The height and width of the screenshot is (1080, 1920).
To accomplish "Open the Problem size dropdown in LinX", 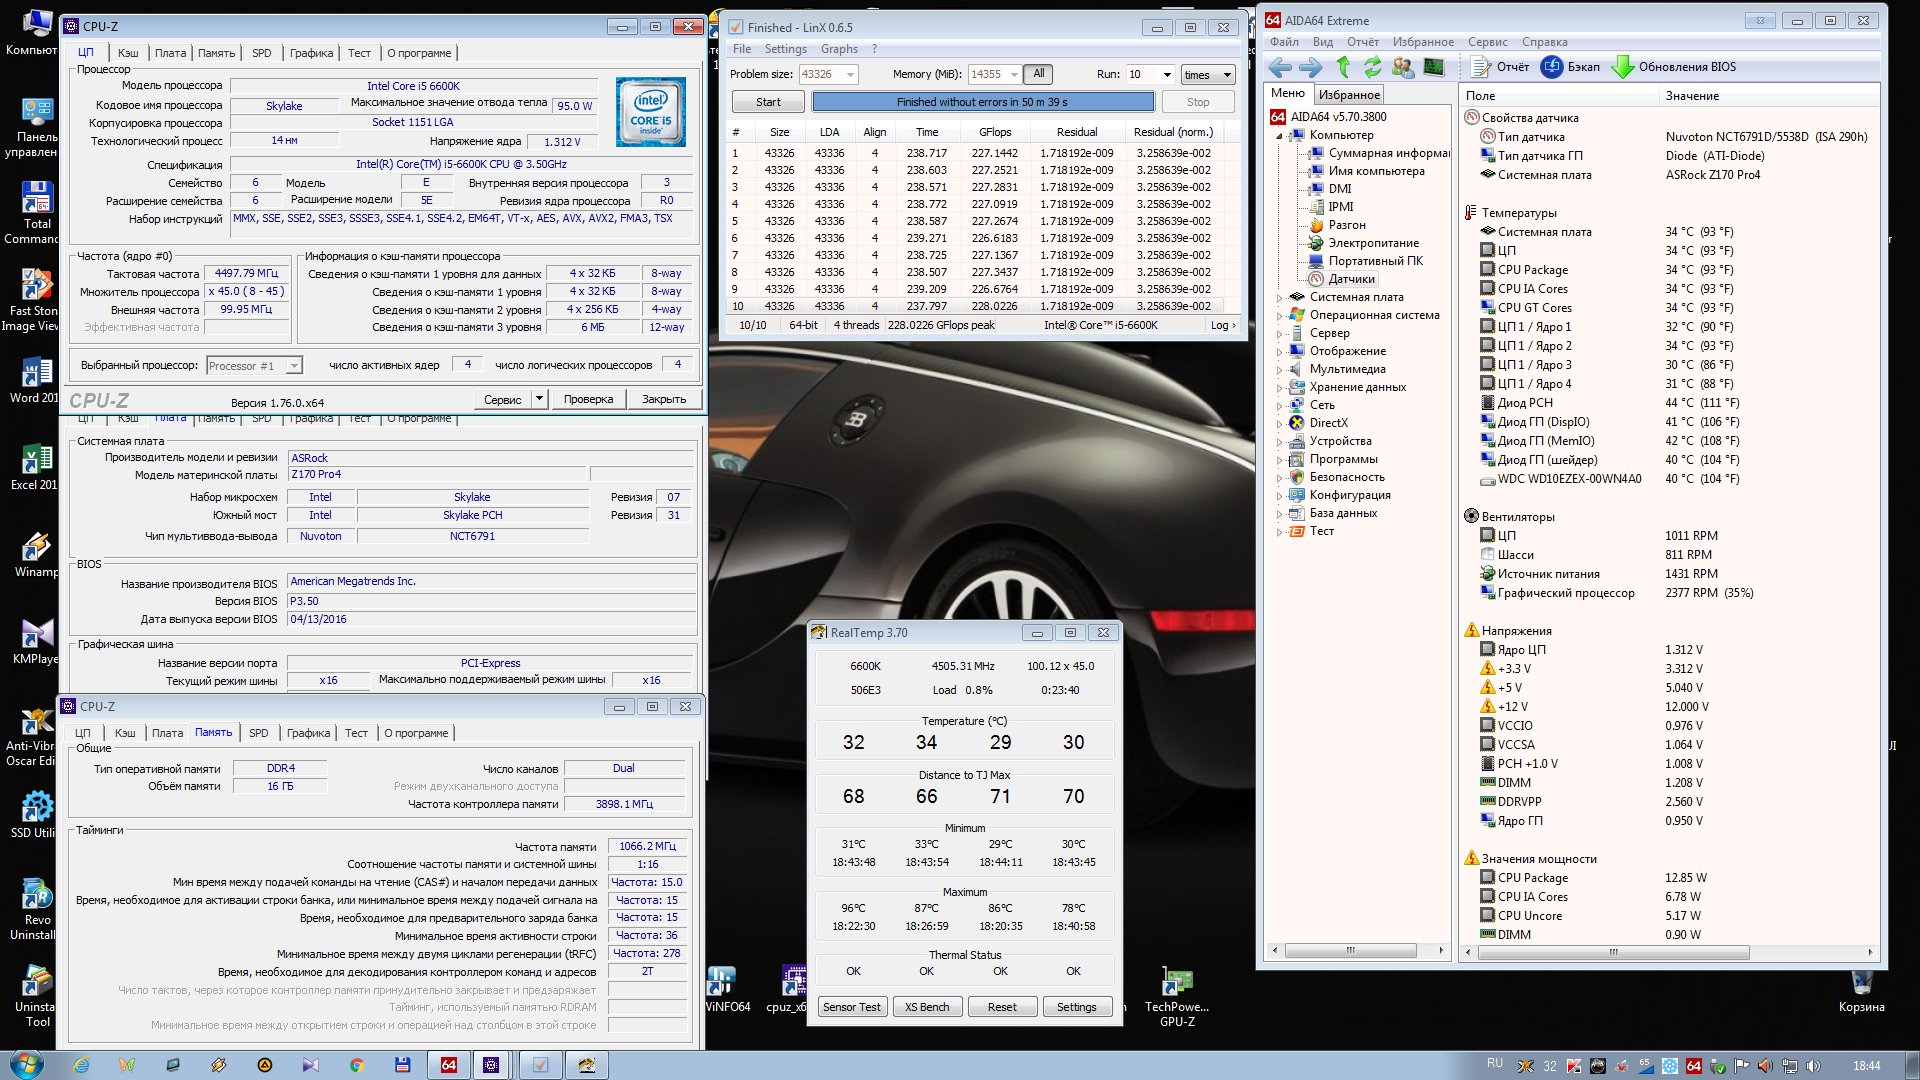I will pos(850,75).
